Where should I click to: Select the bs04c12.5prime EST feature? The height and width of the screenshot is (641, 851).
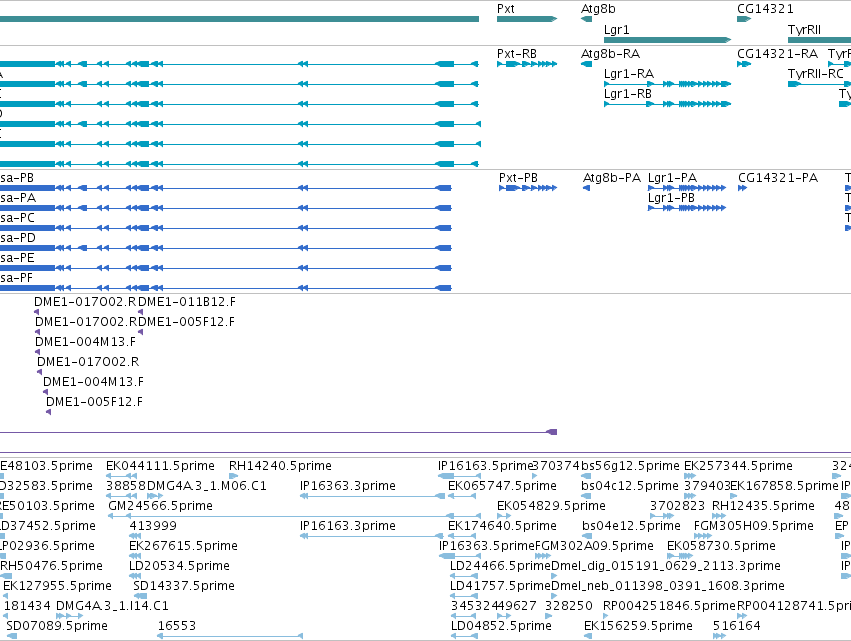point(586,496)
